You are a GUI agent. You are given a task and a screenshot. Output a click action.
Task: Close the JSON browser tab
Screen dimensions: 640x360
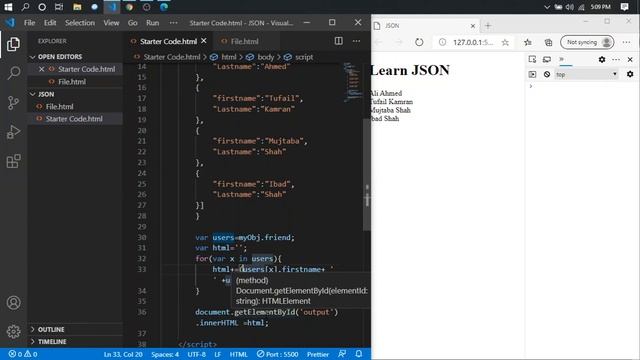(473, 26)
